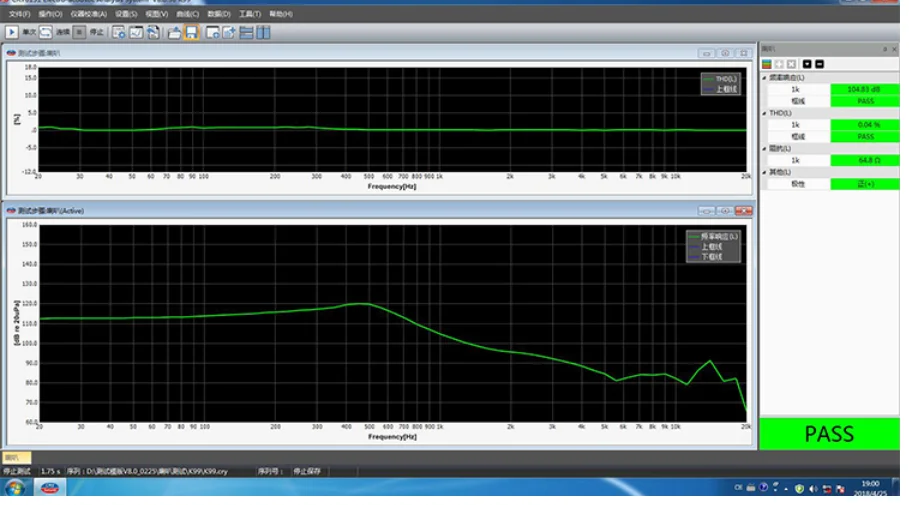Image resolution: width=909 pixels, height=505 pixels.
Task: Collapse the 频率响应(L) results group
Action: (x=765, y=78)
